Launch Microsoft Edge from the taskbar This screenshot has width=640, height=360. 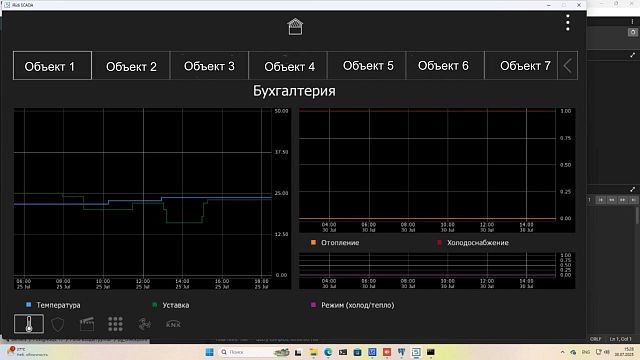pos(328,352)
